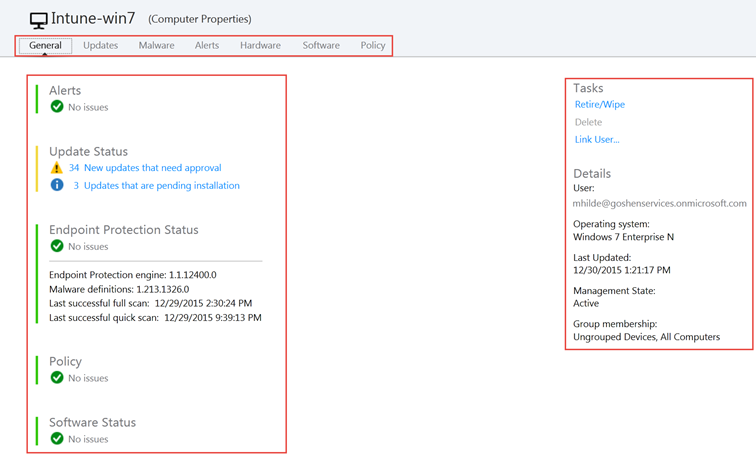Click Last Updated value 12/30/2015 1:21:17 PM
The height and width of the screenshot is (465, 756).
click(x=622, y=270)
